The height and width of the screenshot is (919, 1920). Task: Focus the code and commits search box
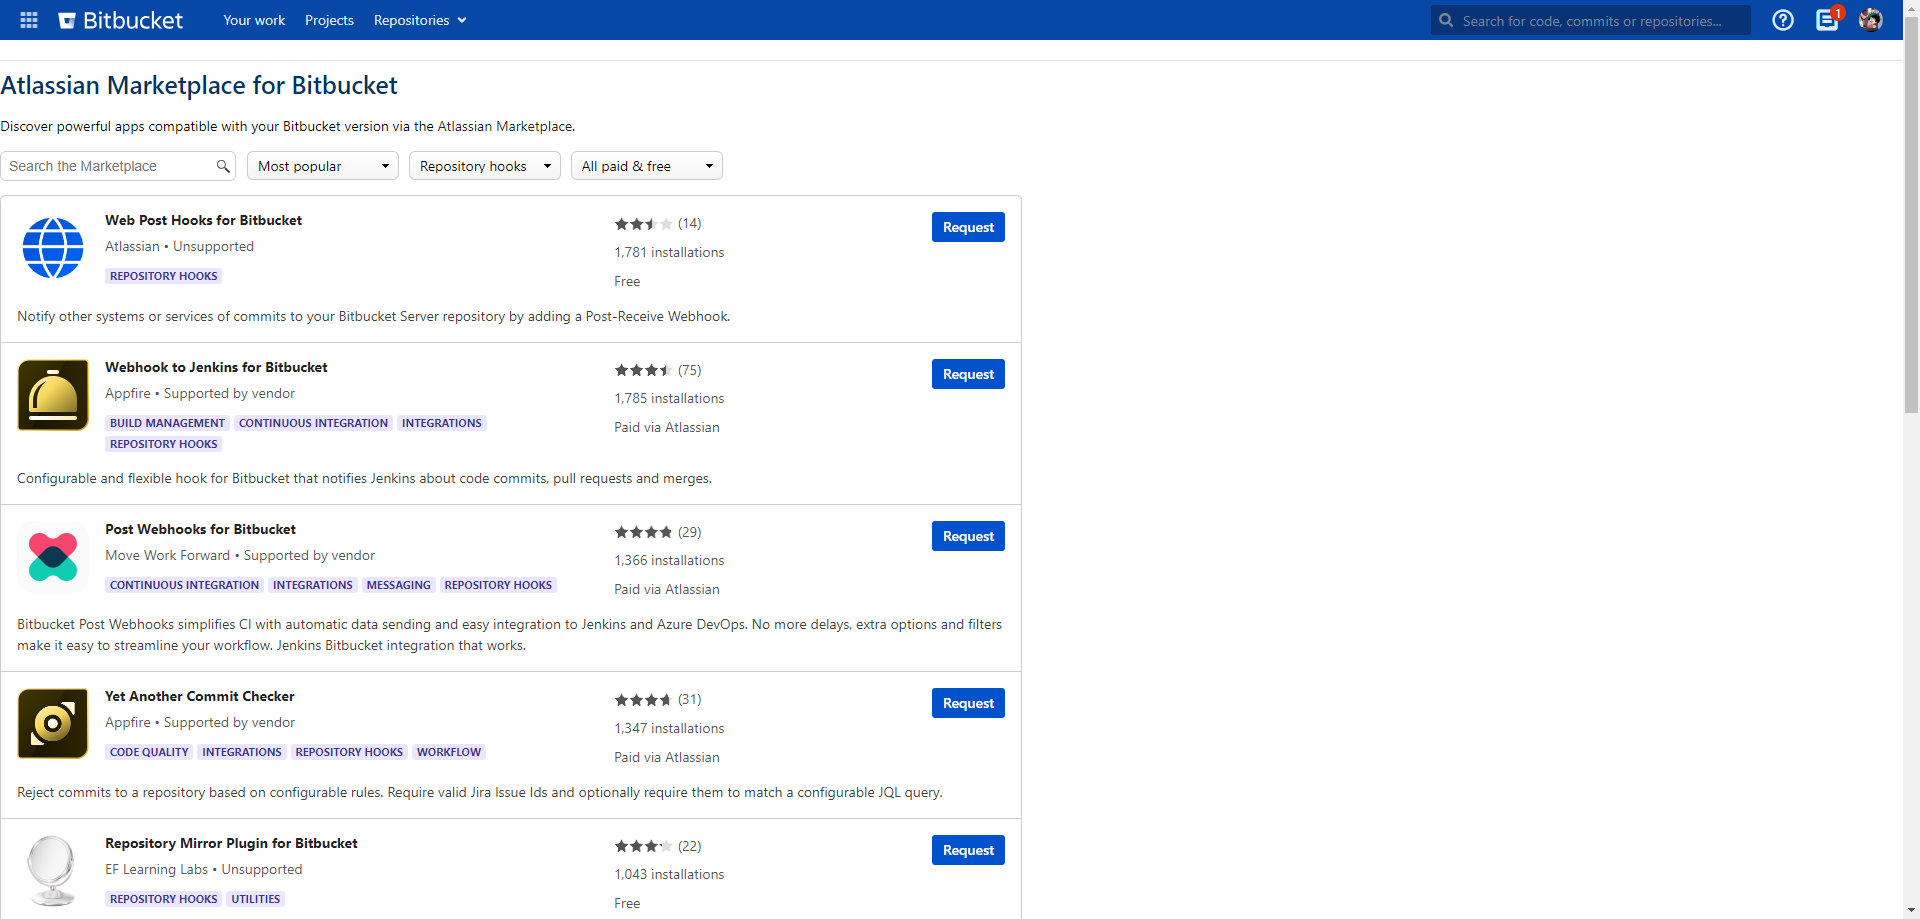click(1591, 20)
